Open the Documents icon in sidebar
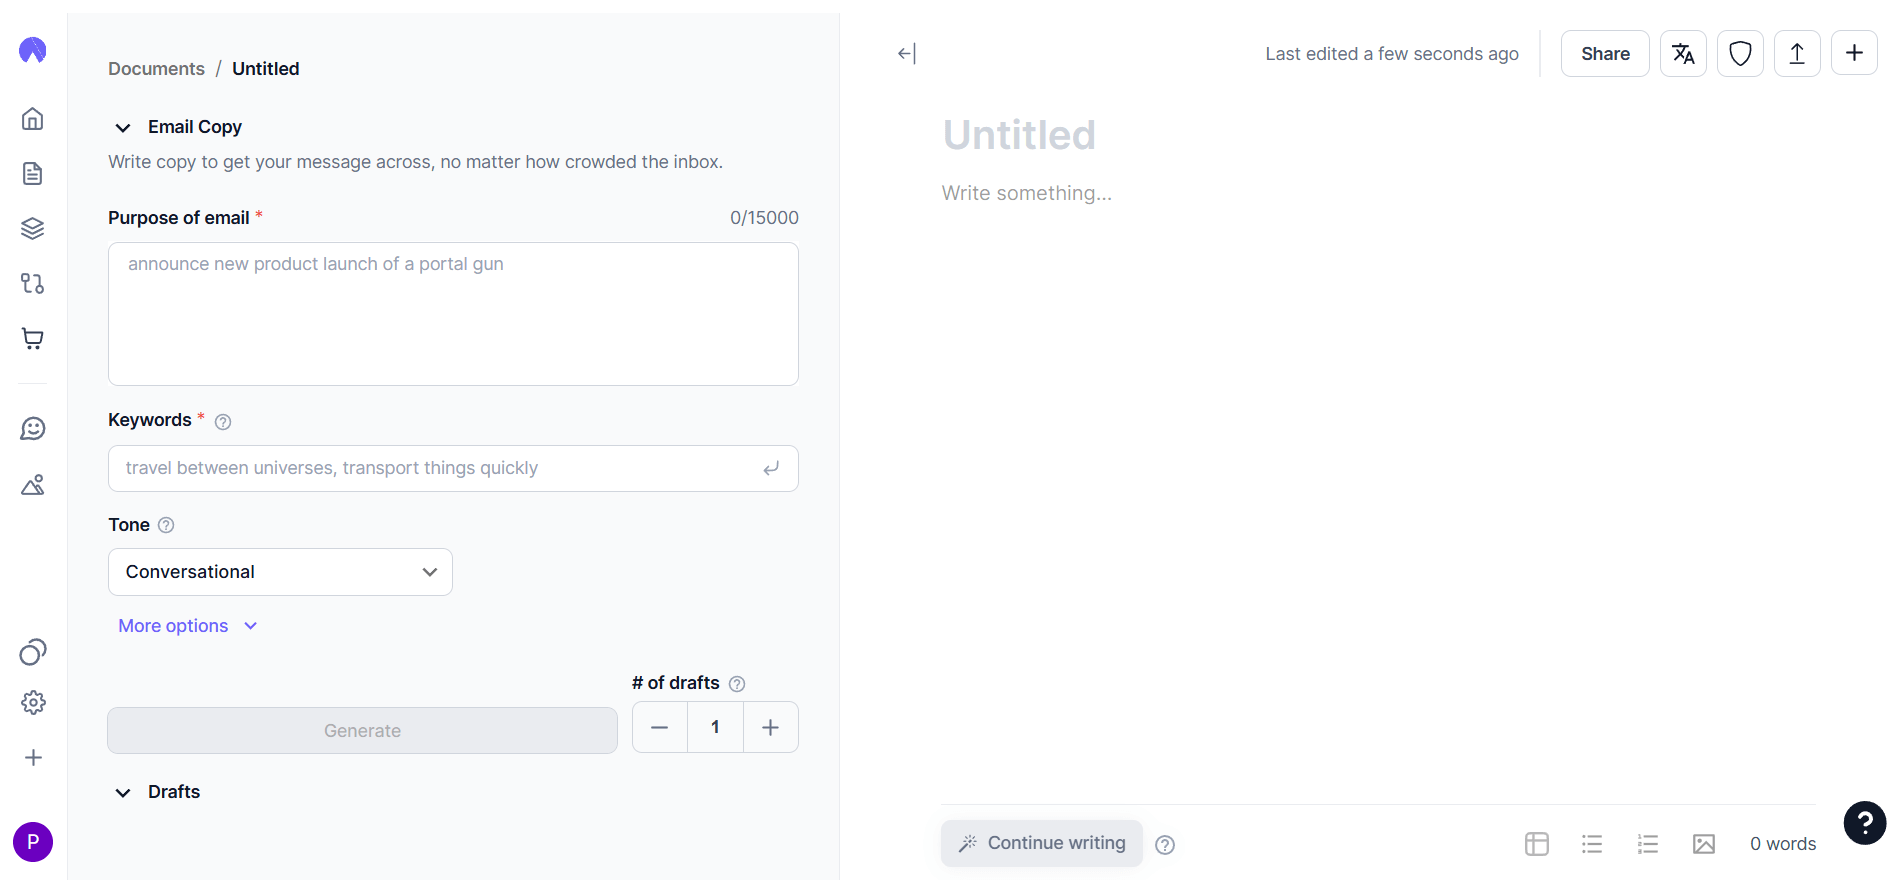This screenshot has width=1891, height=880. click(33, 174)
